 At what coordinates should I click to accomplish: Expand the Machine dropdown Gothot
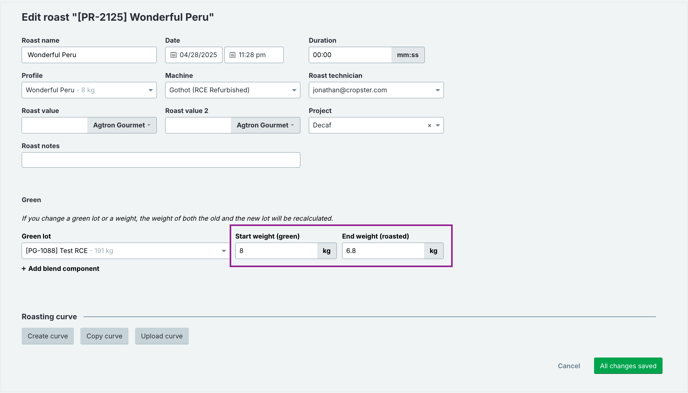(233, 90)
